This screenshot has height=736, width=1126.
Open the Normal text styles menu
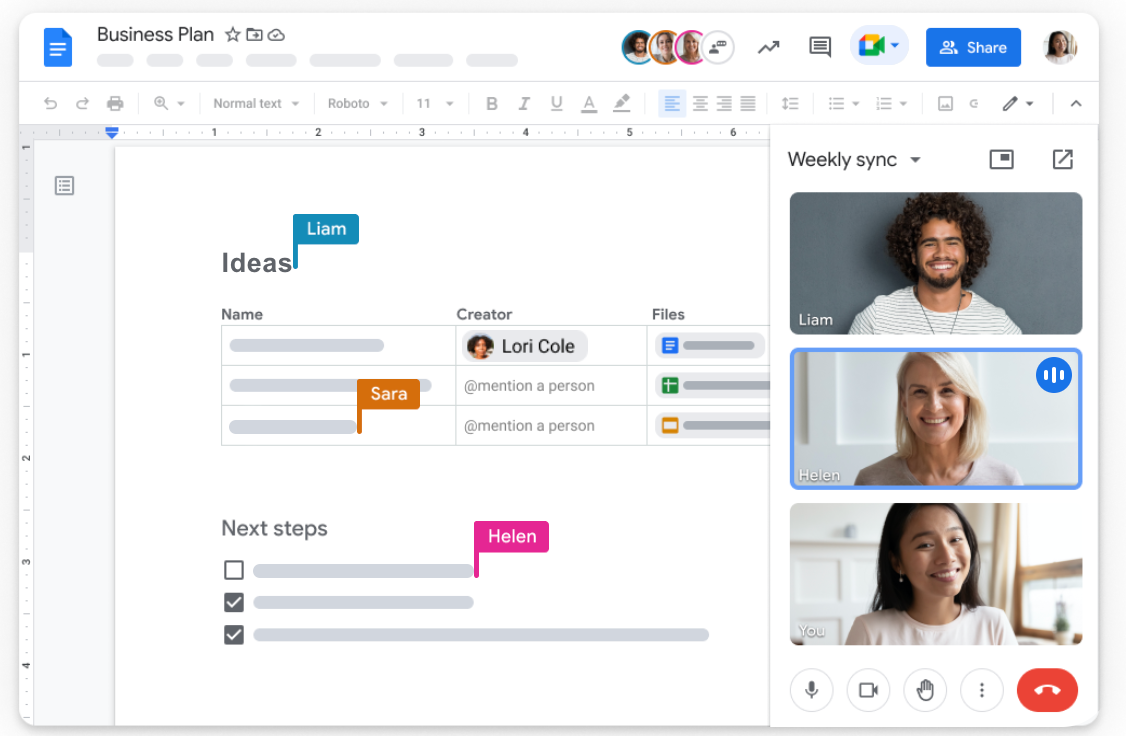[255, 103]
